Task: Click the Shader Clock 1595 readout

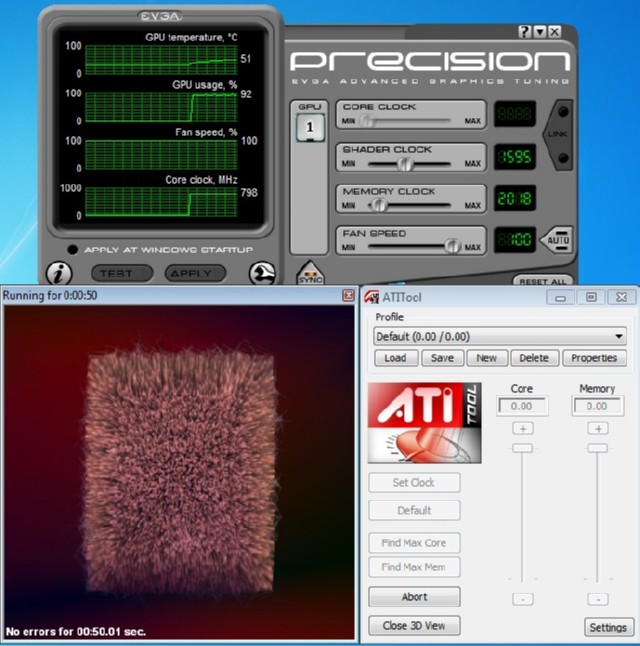Action: (515, 157)
